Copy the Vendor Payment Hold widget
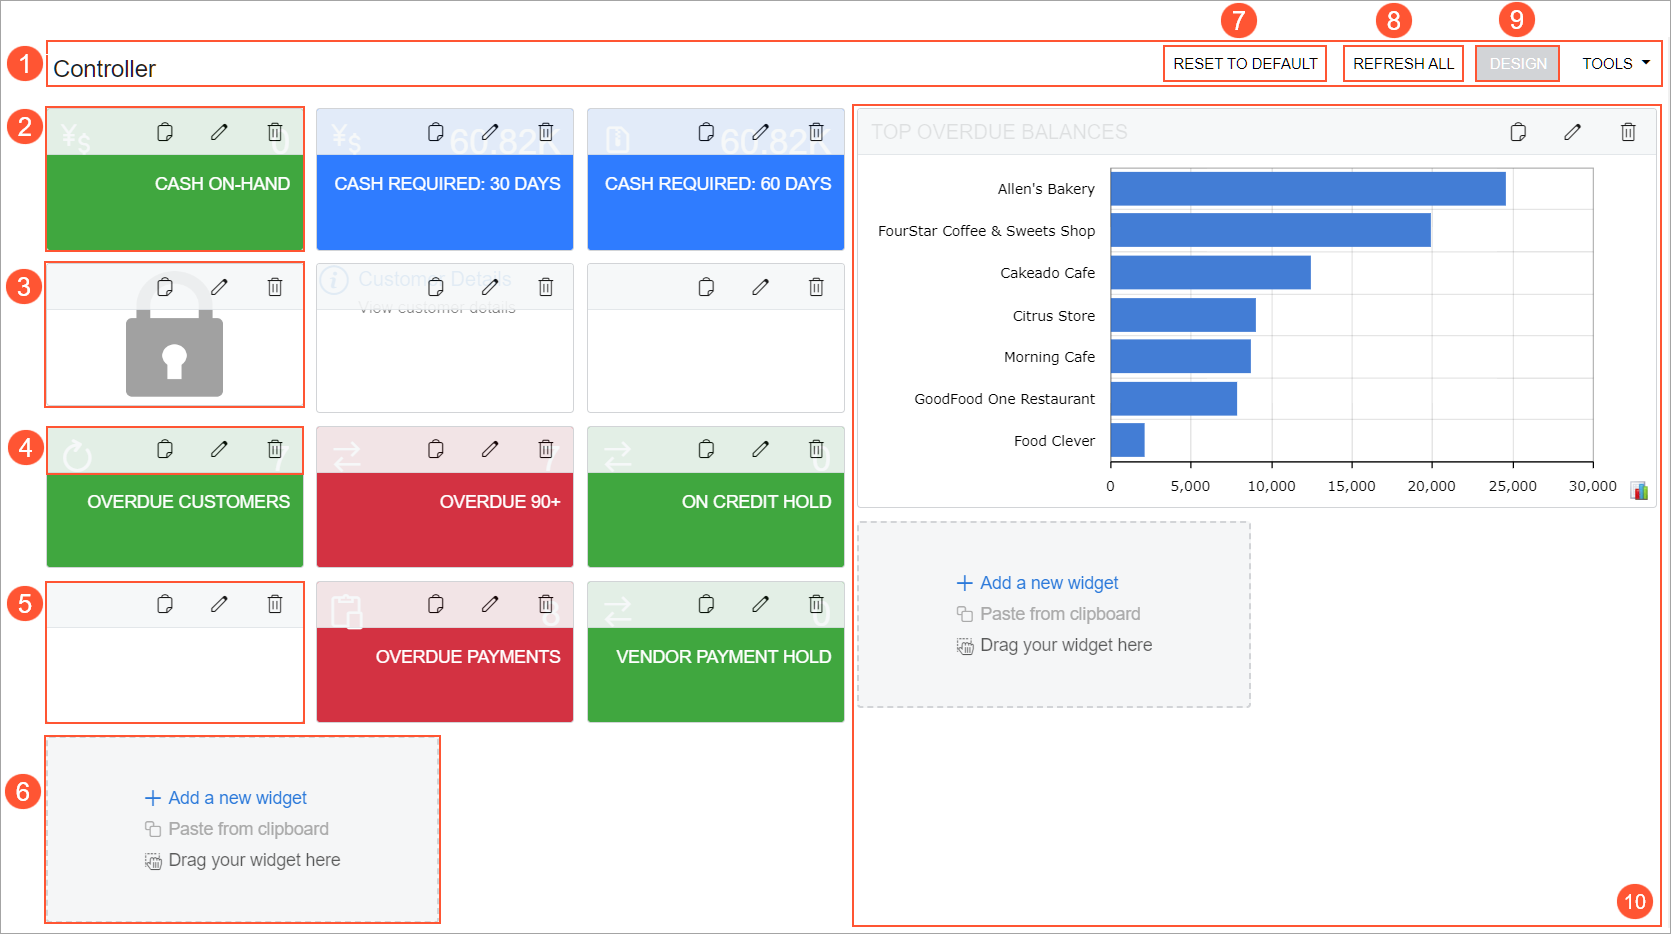The width and height of the screenshot is (1671, 934). pos(706,604)
